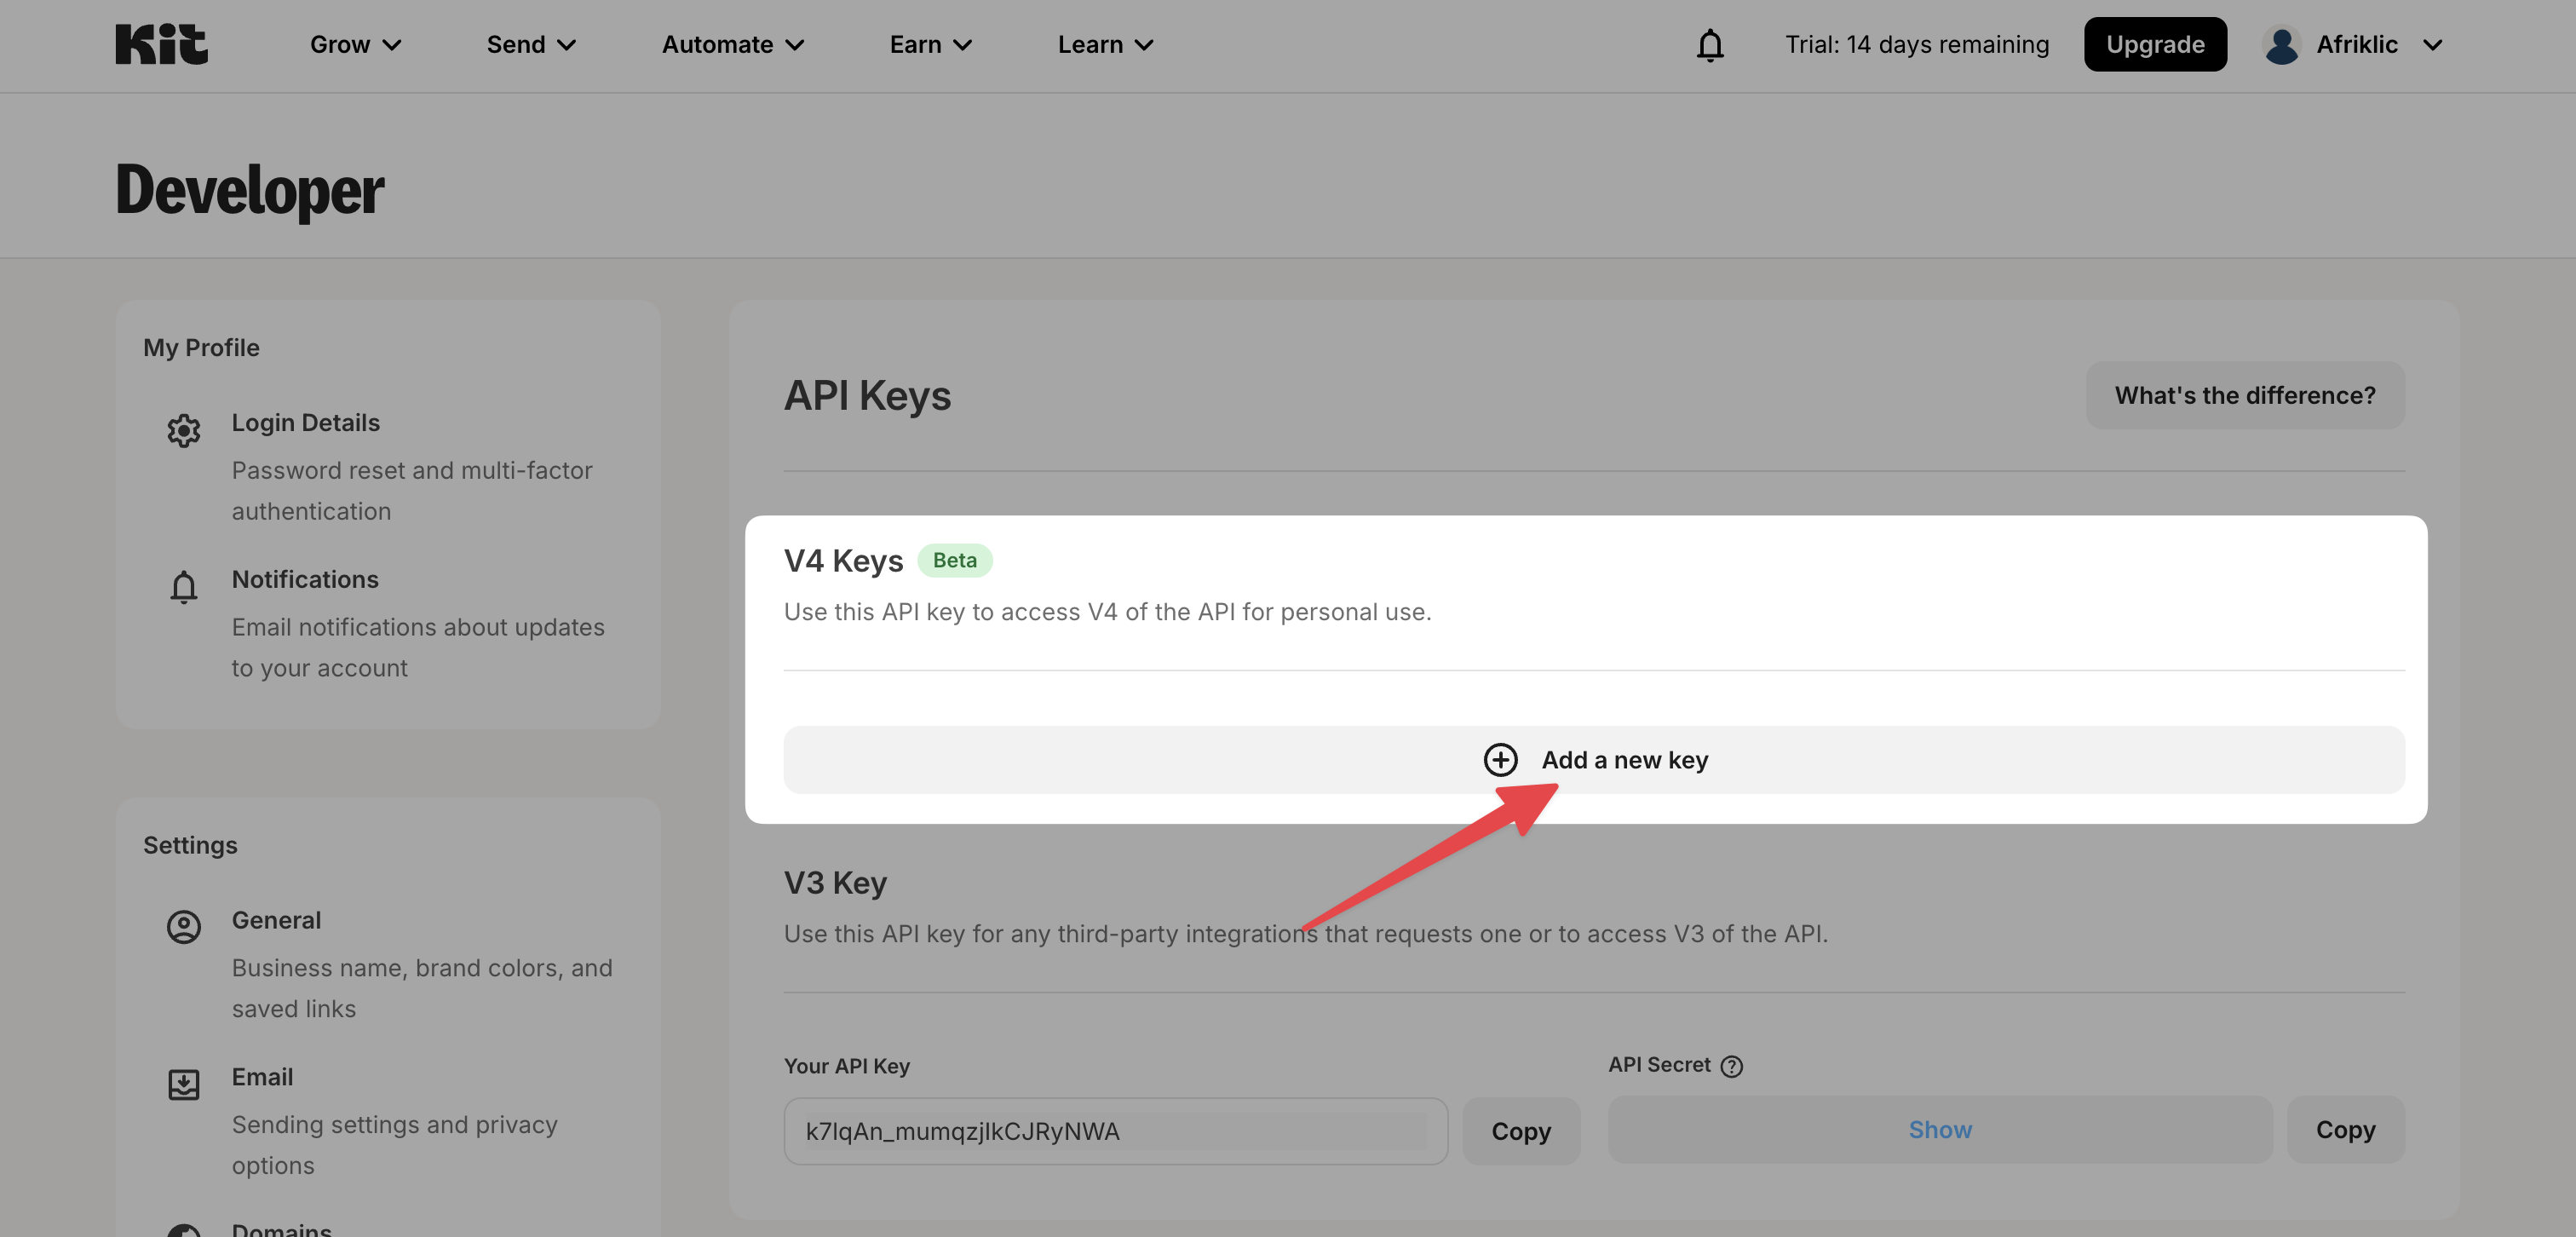Expand the Send dropdown menu
This screenshot has height=1237, width=2576.
tap(531, 45)
